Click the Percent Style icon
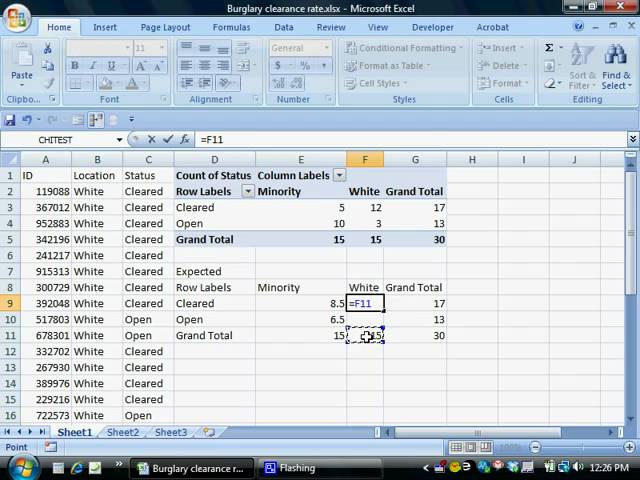This screenshot has height=480, width=640. [x=304, y=66]
